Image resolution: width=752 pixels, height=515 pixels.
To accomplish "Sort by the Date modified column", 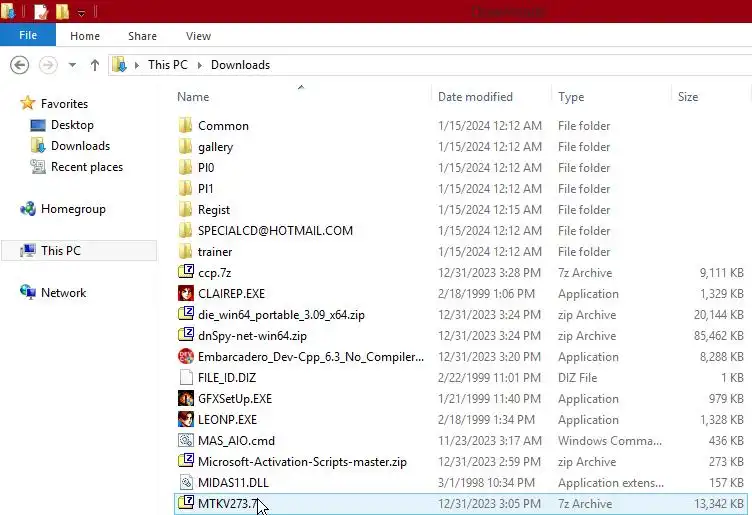I will tap(475, 97).
